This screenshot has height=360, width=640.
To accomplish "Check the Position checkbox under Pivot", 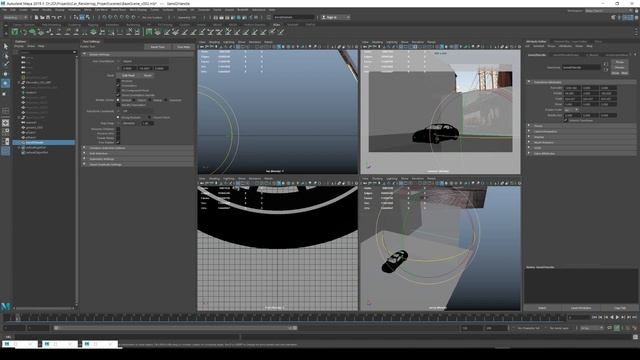I will pyautogui.click(x=118, y=81).
